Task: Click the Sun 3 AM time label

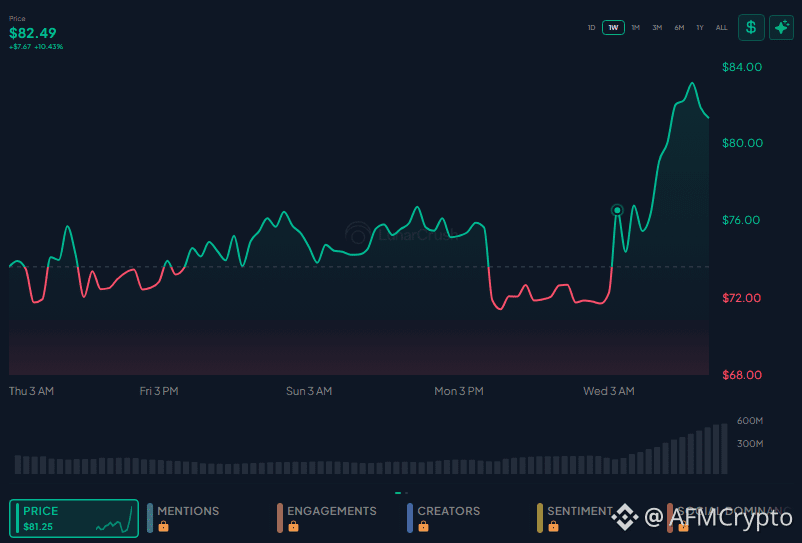Action: click(309, 391)
